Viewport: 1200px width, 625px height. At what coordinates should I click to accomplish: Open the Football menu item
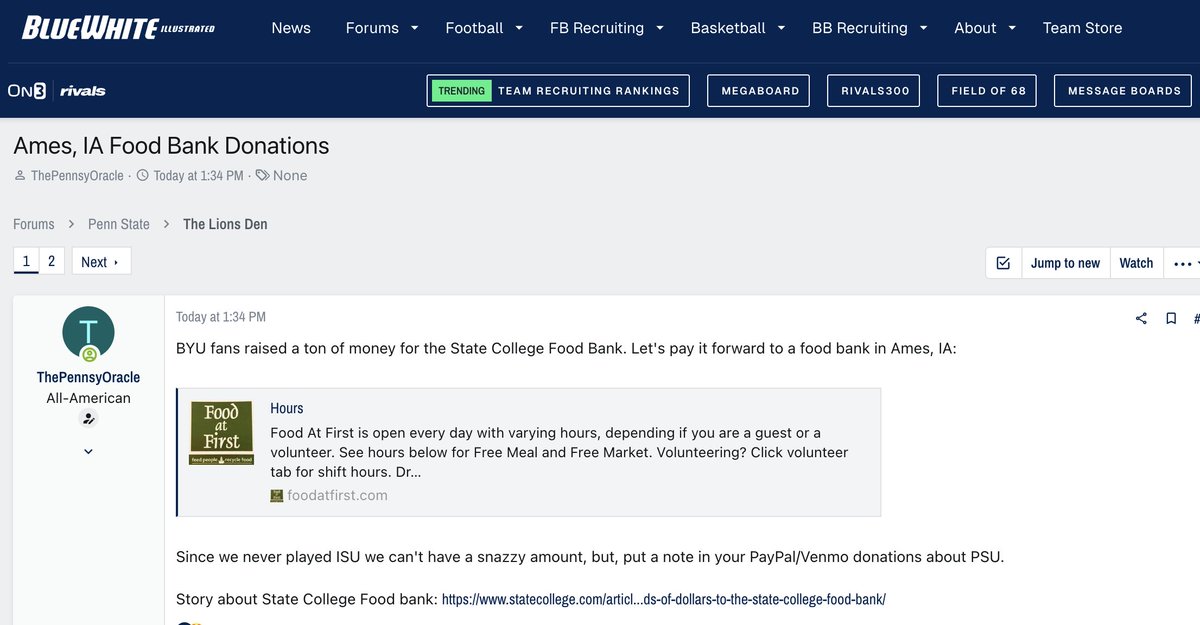pyautogui.click(x=474, y=28)
